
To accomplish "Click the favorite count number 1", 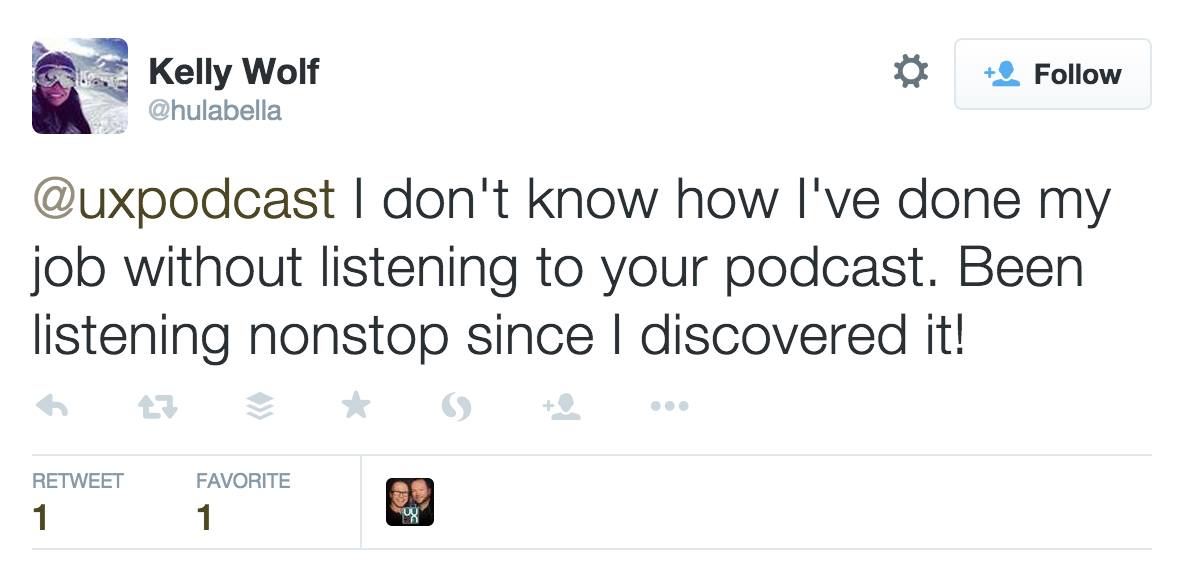I will [204, 518].
